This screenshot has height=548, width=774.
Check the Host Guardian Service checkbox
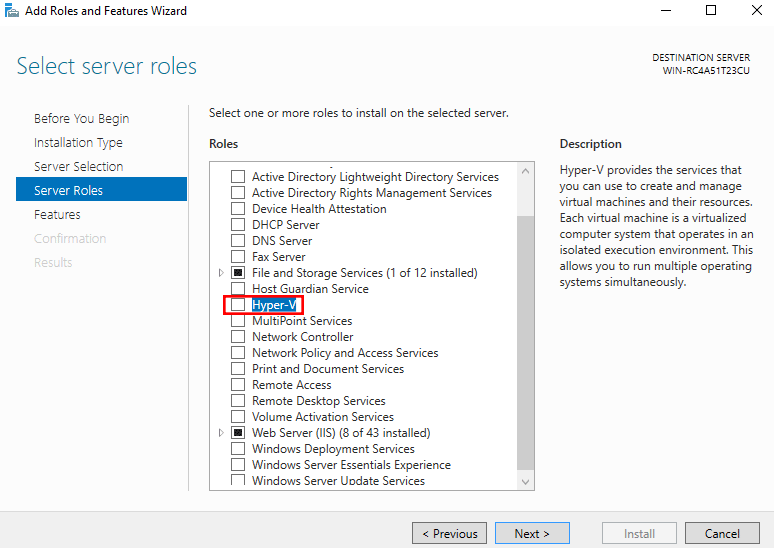coord(238,289)
